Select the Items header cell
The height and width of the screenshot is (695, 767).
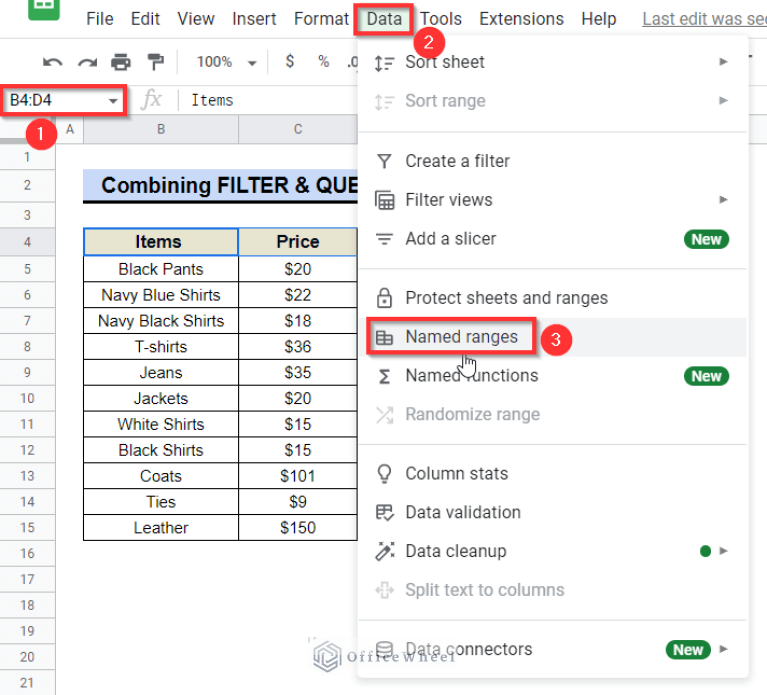point(161,242)
